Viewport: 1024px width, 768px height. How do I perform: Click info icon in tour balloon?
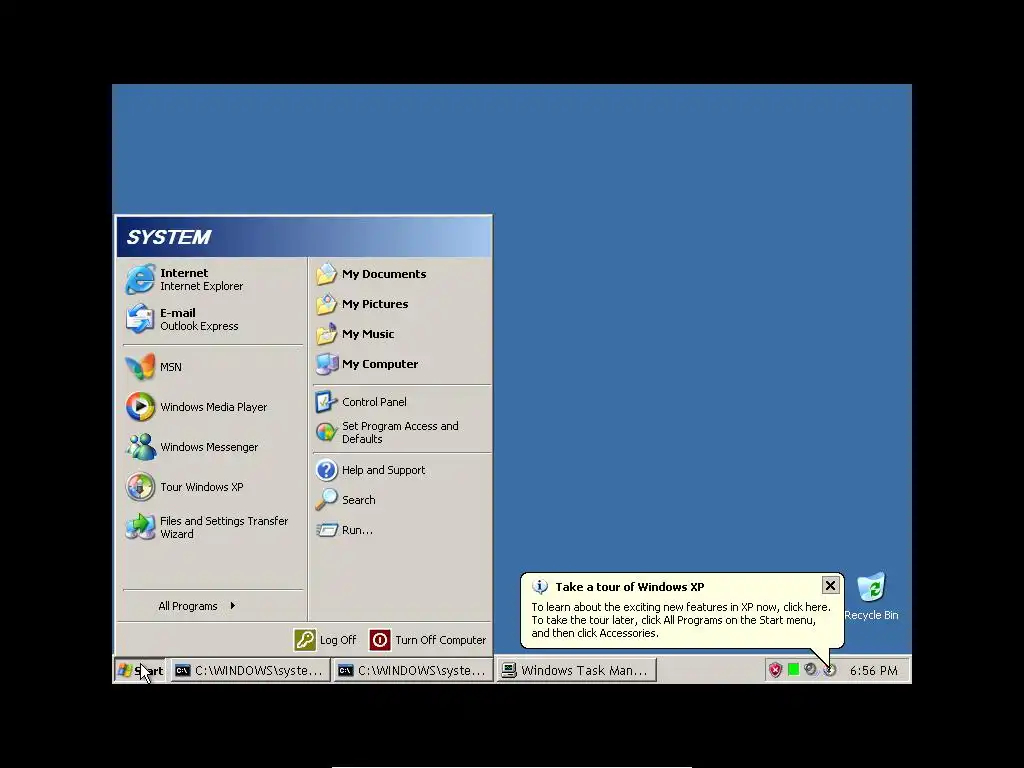pyautogui.click(x=540, y=586)
